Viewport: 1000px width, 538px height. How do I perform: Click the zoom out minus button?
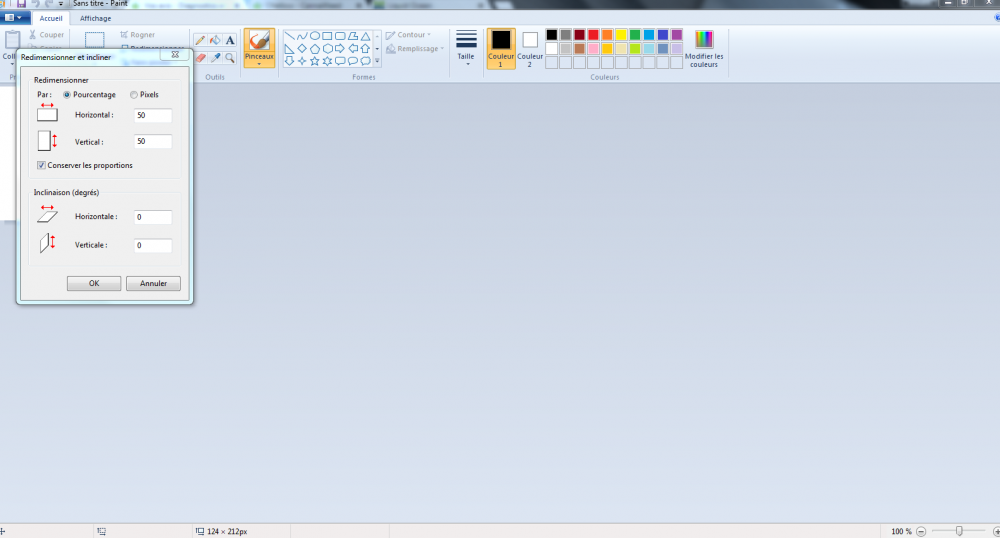[x=921, y=532]
